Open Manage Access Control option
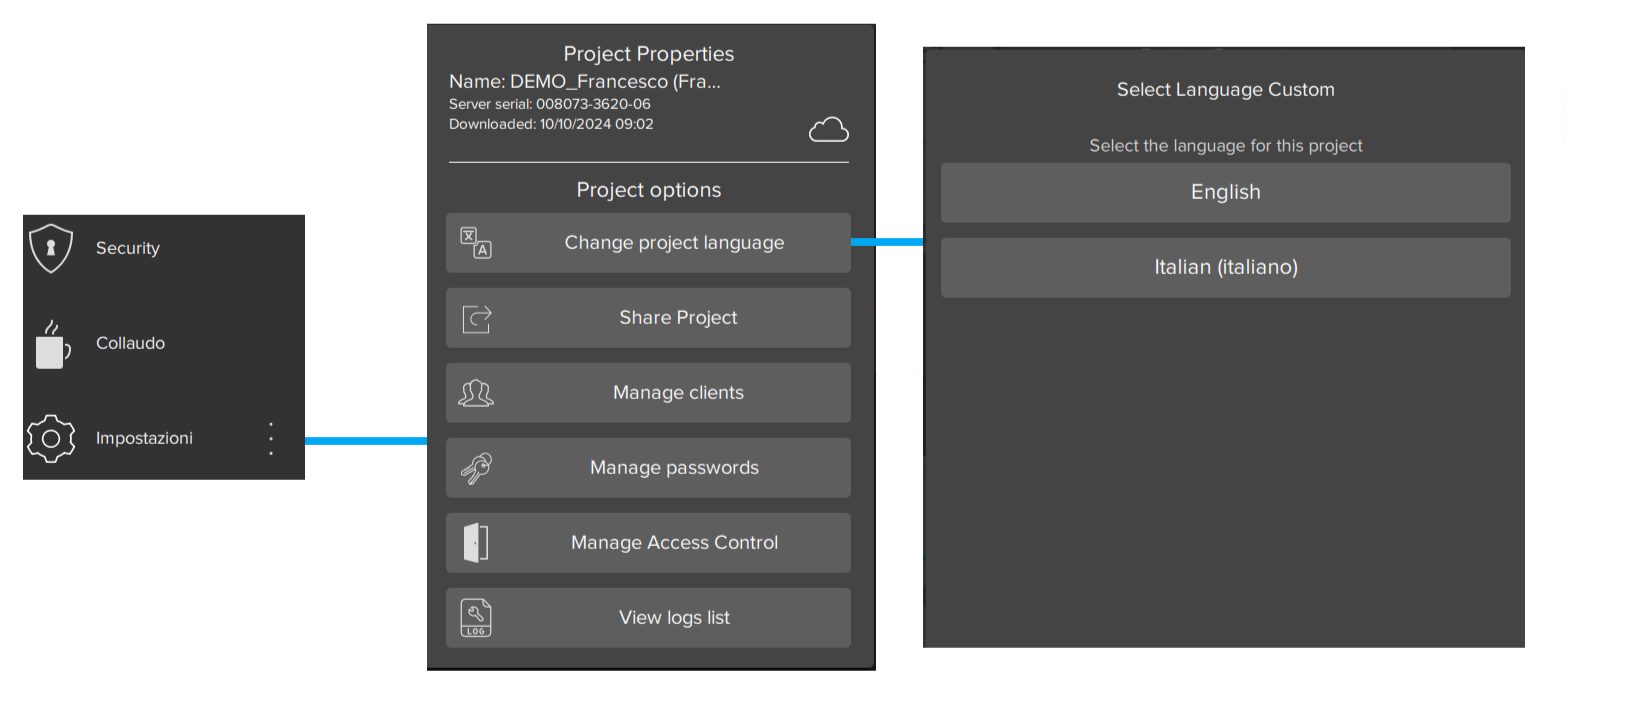The height and width of the screenshot is (716, 1633). (674, 543)
